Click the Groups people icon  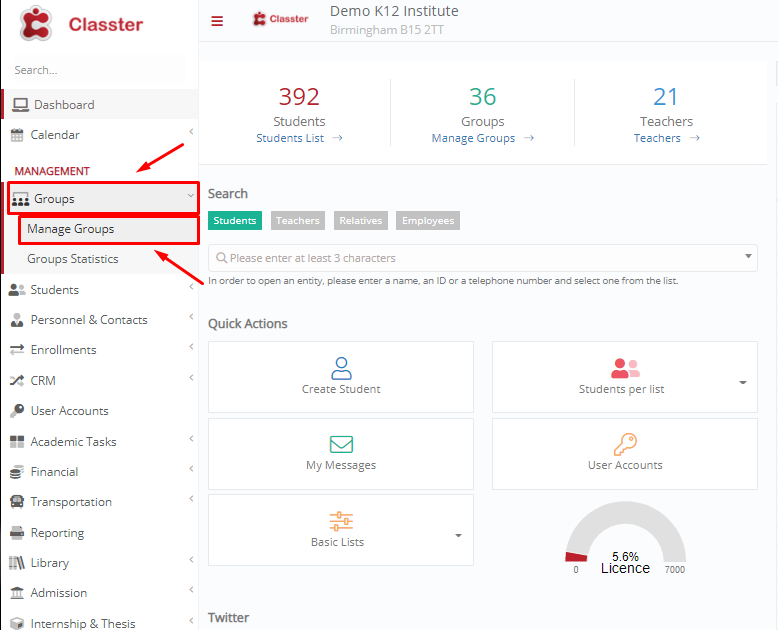point(20,199)
